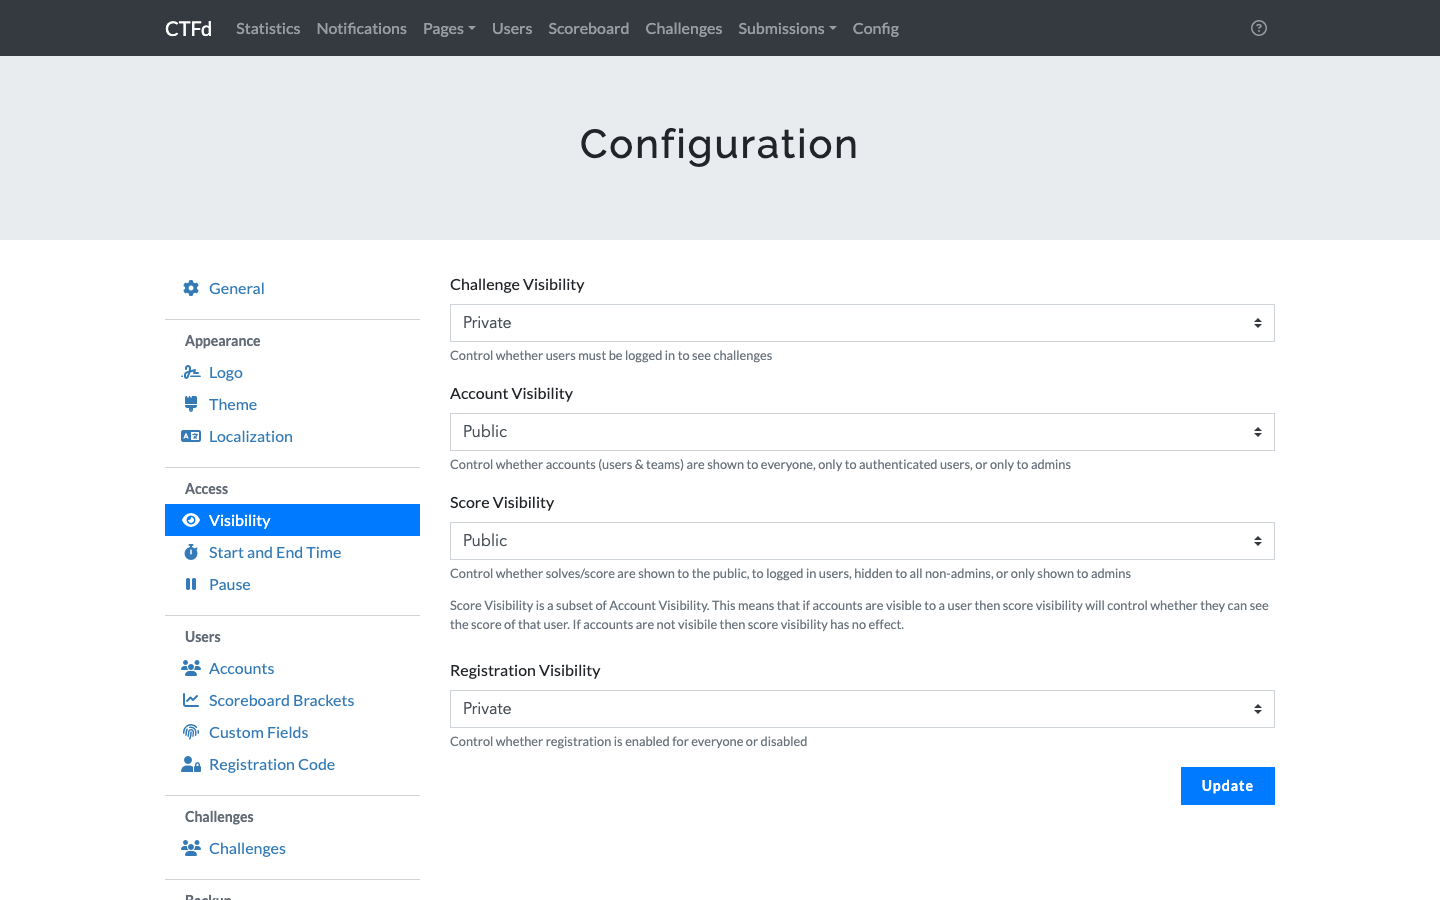Open the Account Visibility dropdown

click(862, 432)
